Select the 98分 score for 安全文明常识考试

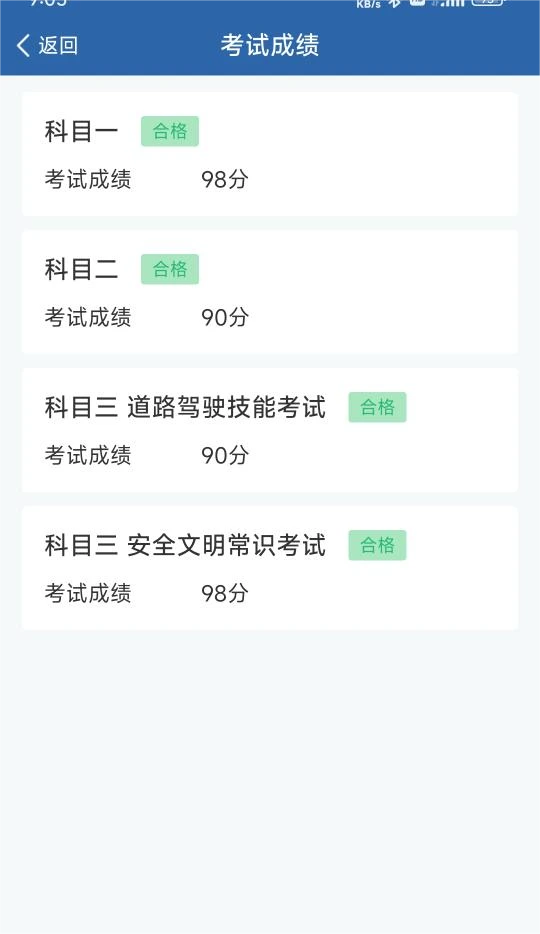click(224, 594)
